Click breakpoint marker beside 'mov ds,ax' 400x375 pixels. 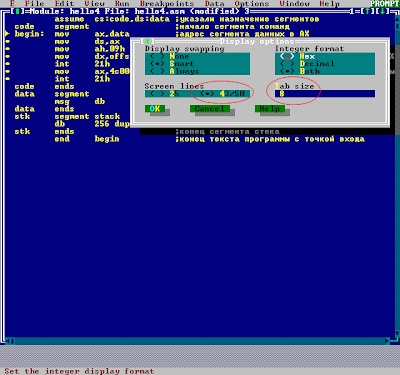tap(7, 41)
